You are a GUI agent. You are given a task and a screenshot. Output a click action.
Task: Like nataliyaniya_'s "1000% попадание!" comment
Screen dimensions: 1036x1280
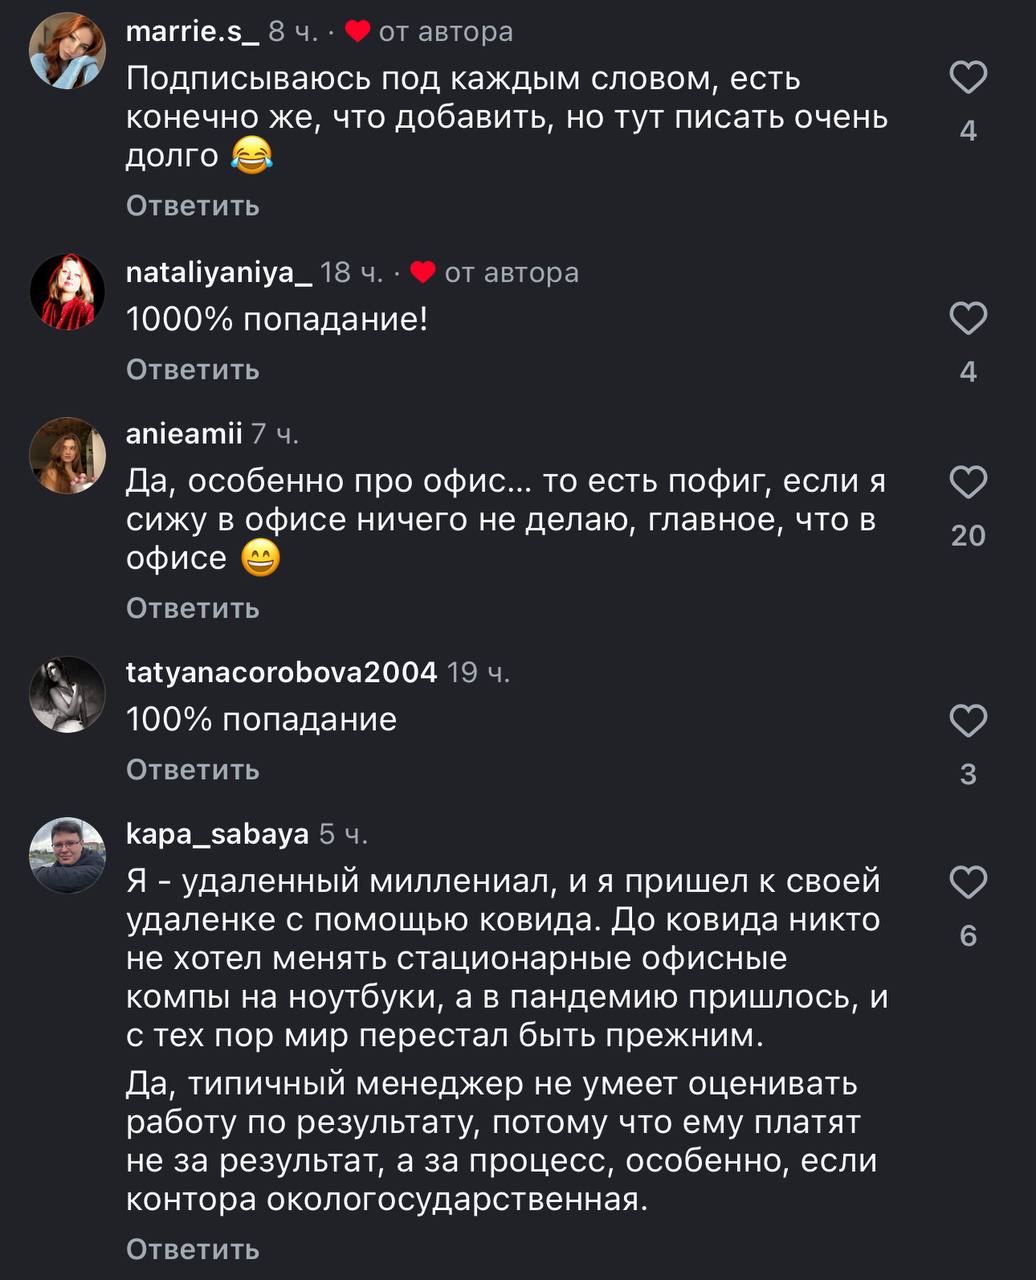[967, 319]
